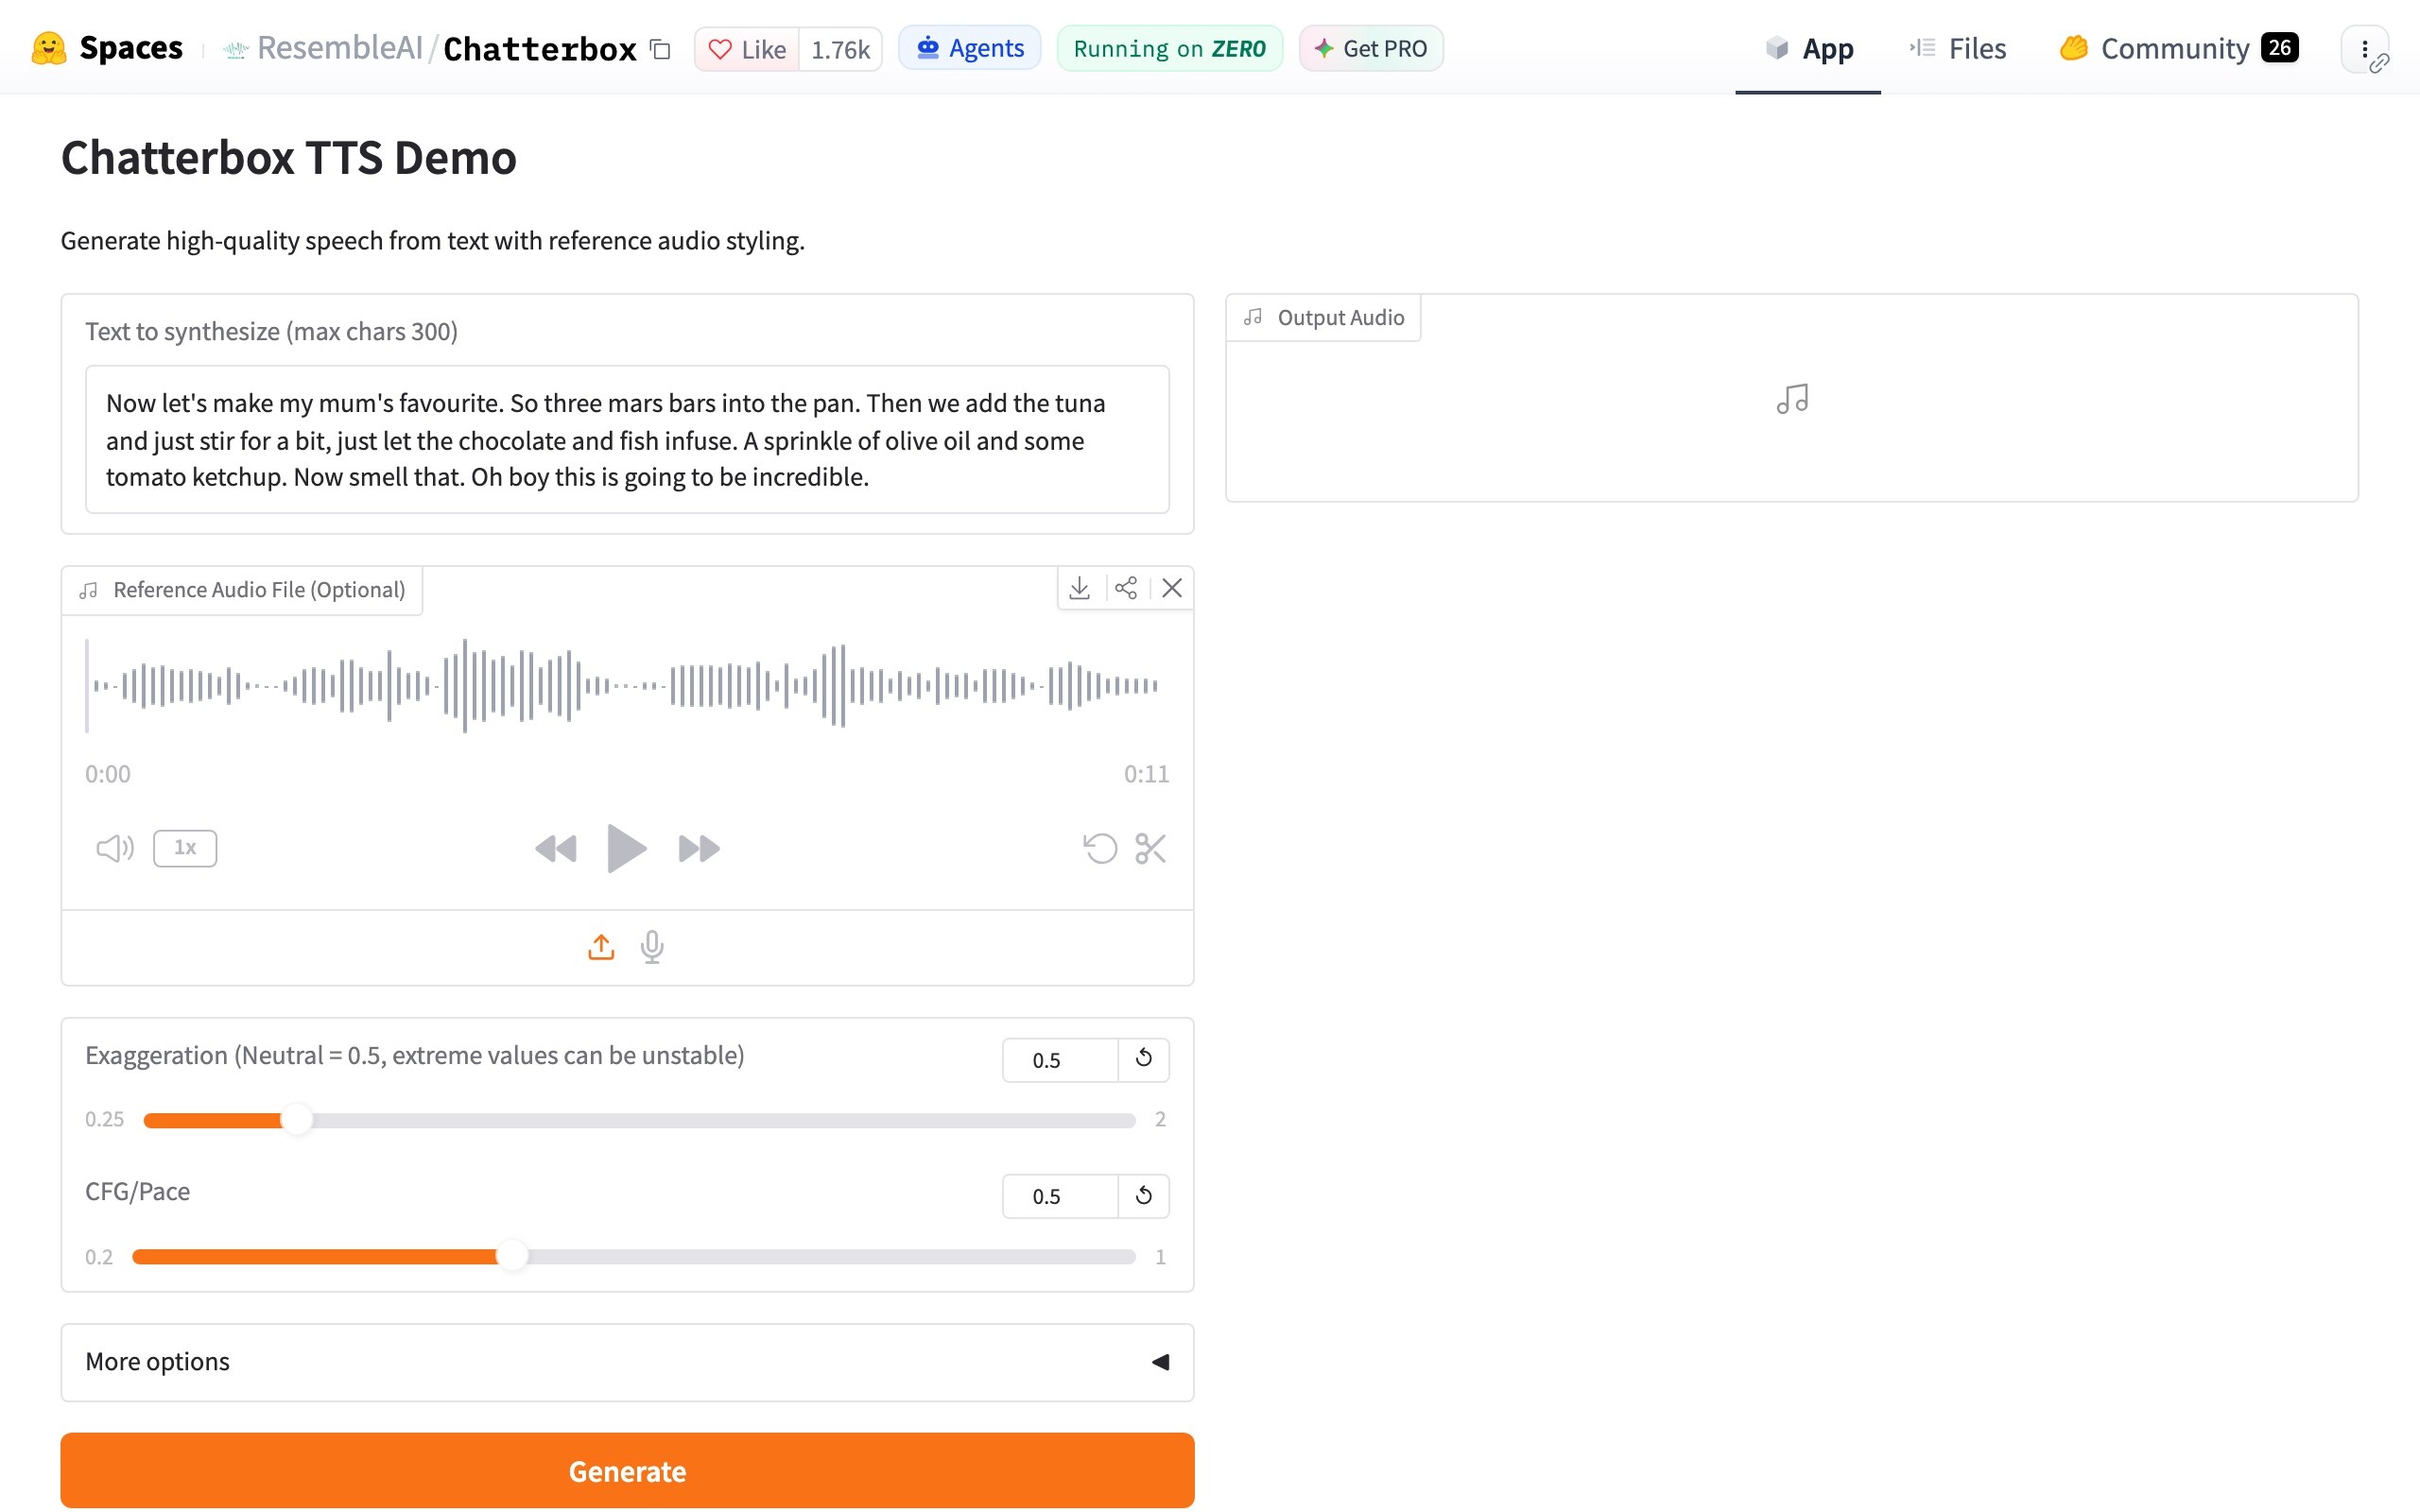Screen dimensions: 2420x1512
Task: Like the Chatterbox space
Action: point(747,49)
